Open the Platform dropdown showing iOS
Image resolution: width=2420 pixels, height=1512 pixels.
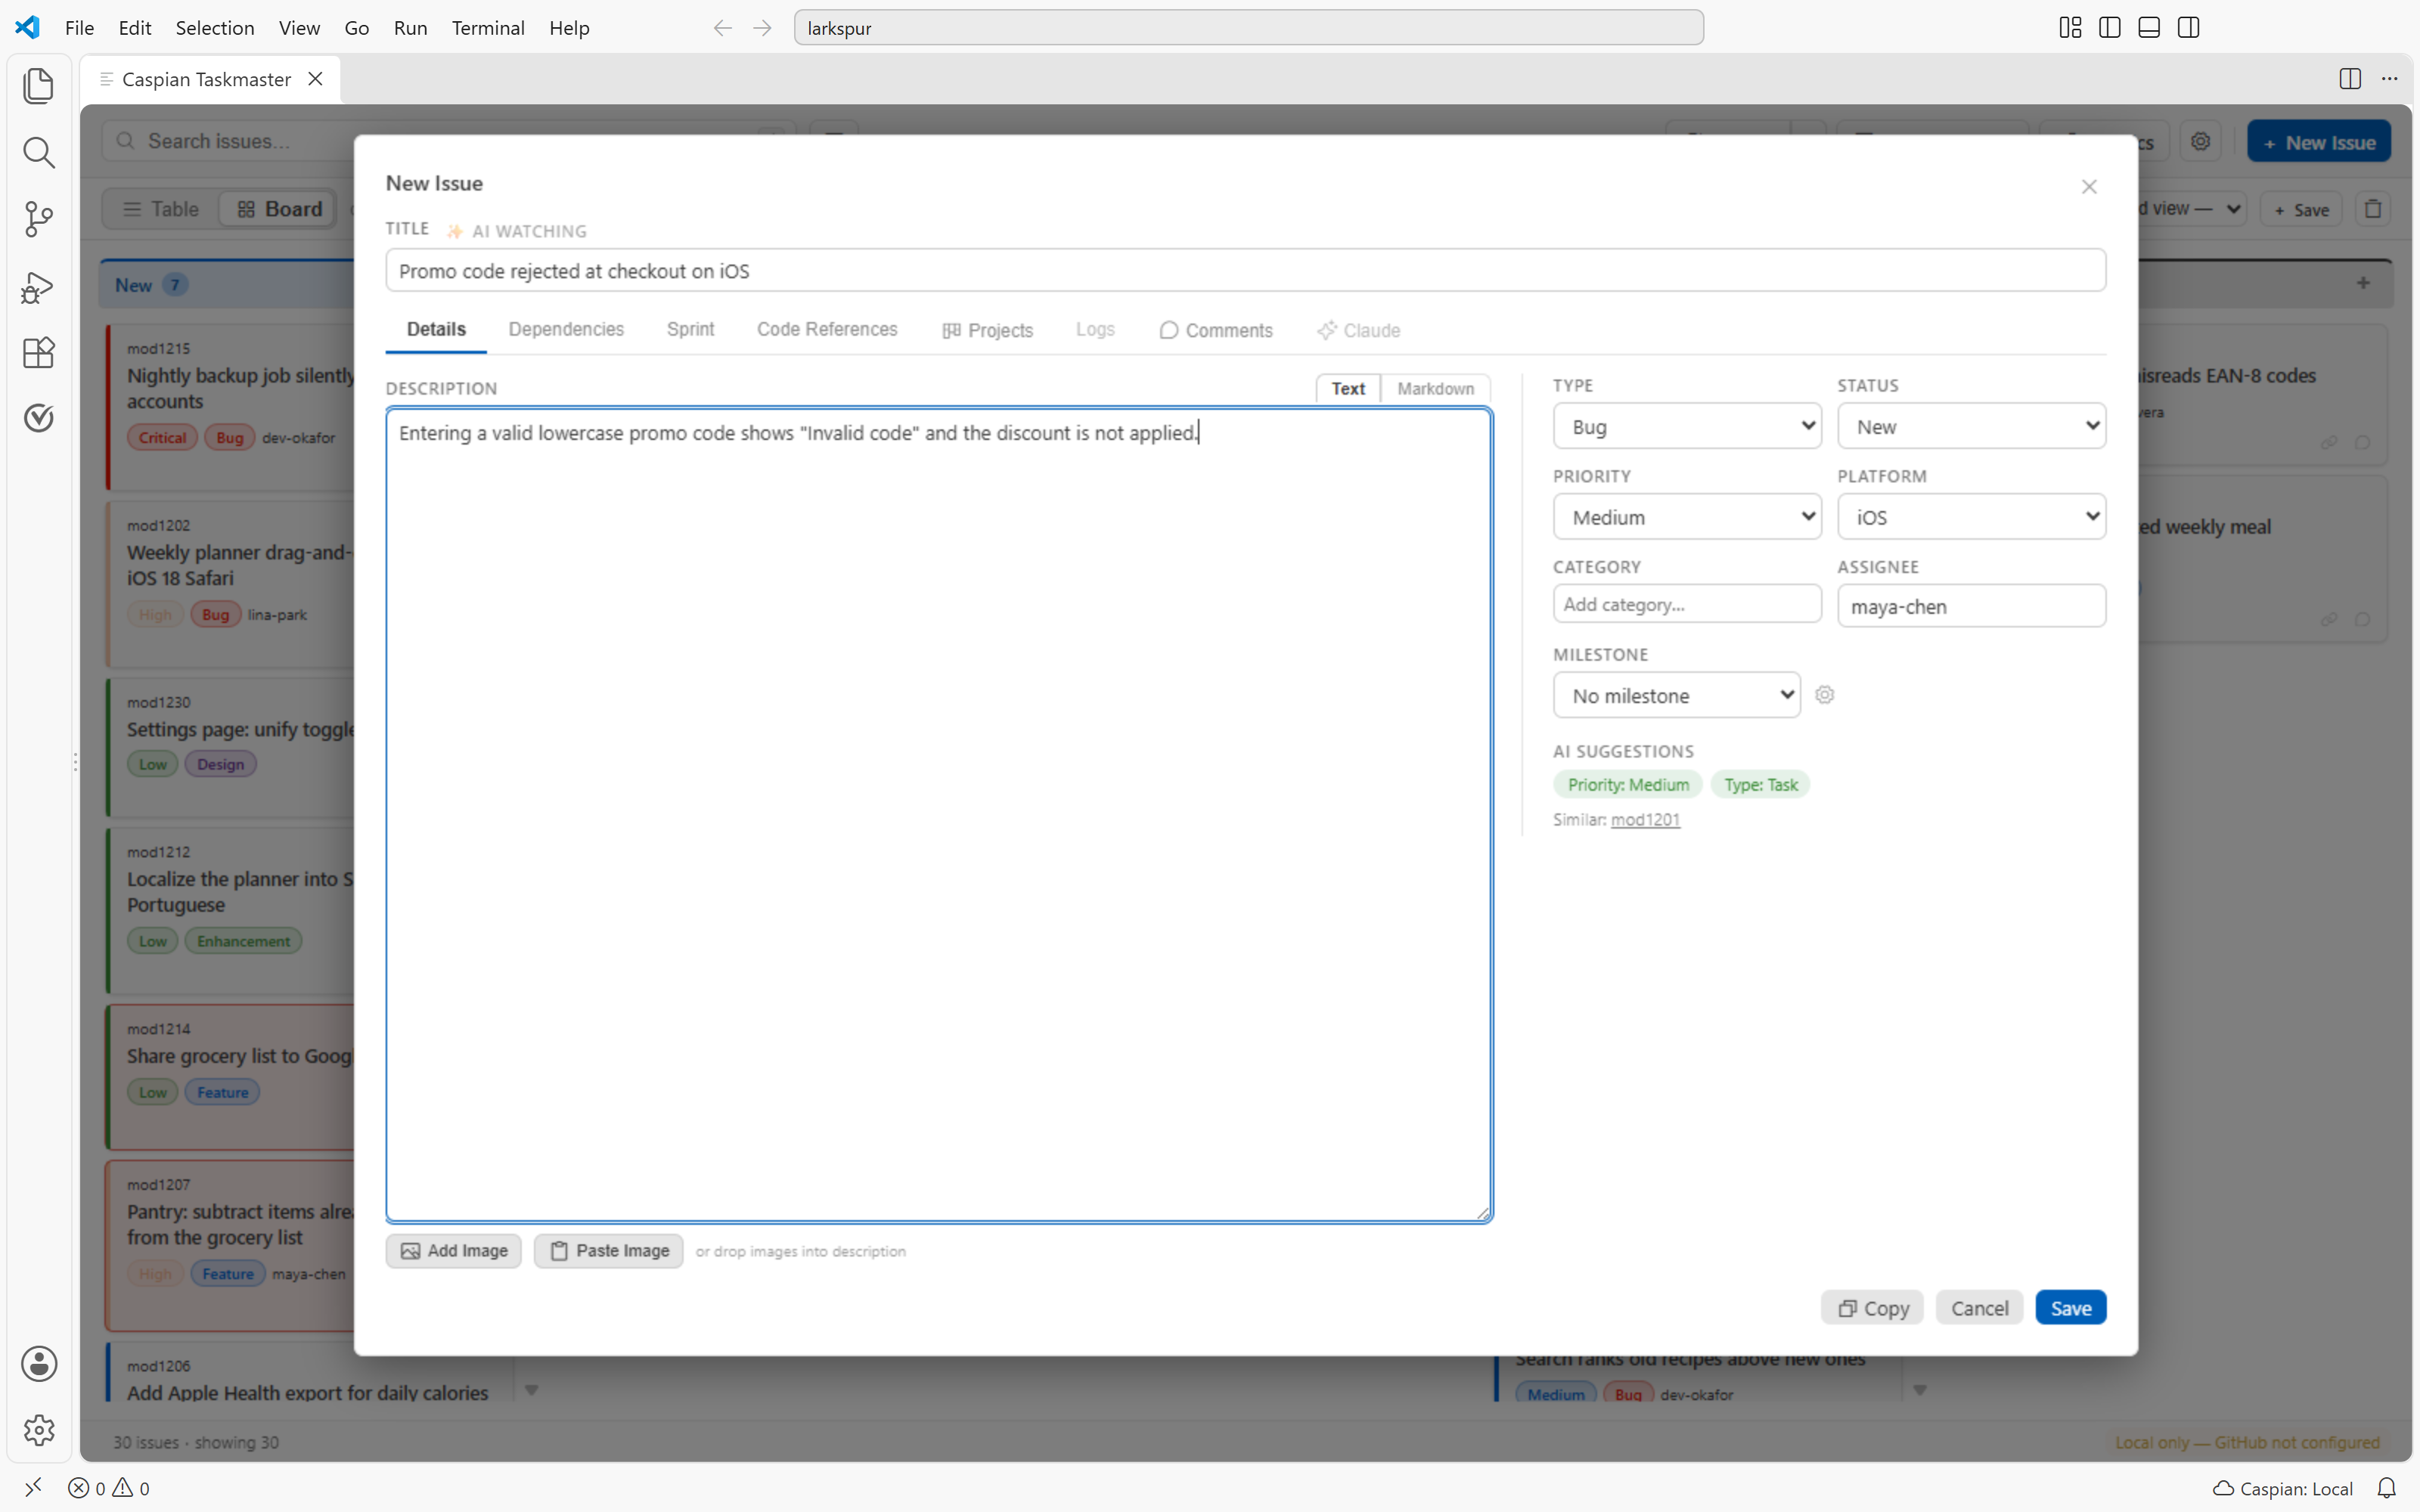click(x=1971, y=517)
